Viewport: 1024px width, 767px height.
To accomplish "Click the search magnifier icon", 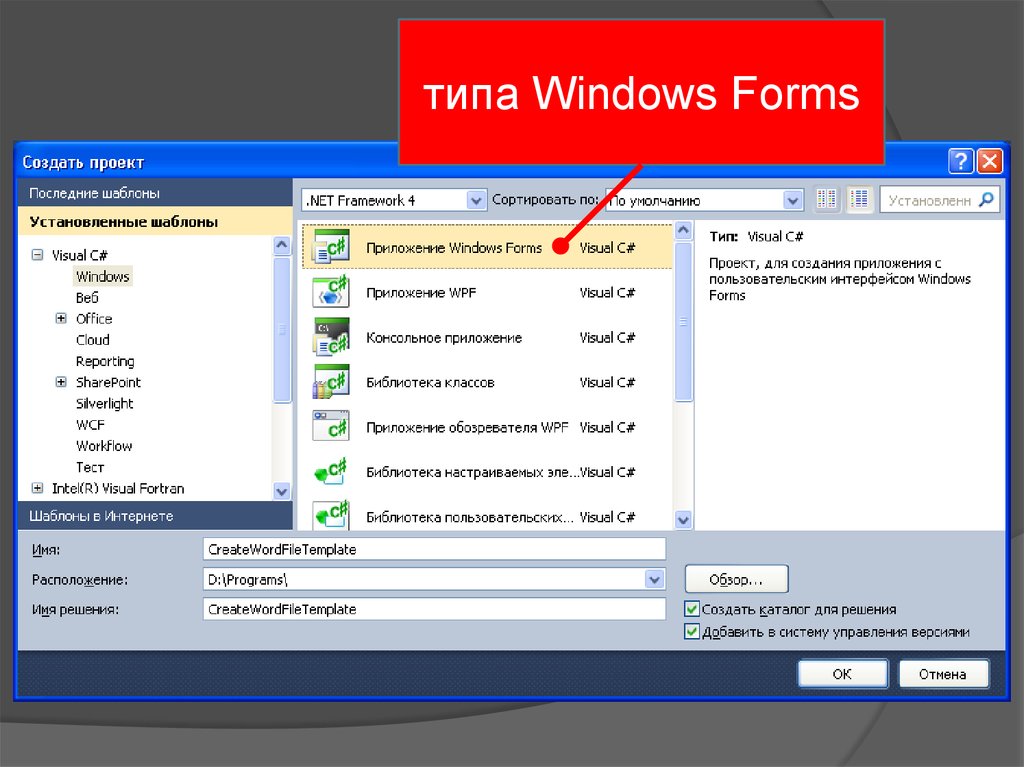I will 986,200.
